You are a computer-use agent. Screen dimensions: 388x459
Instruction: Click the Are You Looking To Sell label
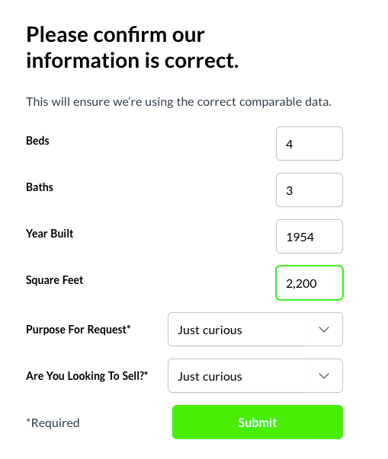pyautogui.click(x=87, y=376)
